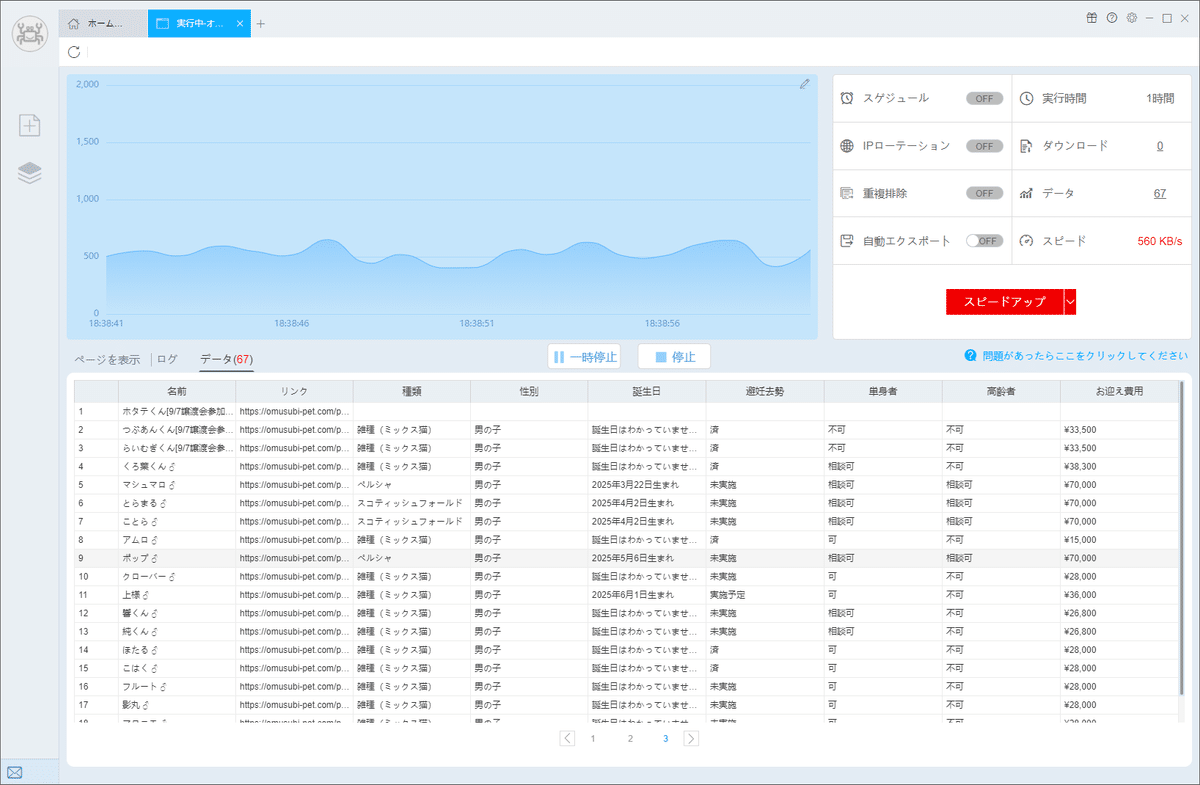1200x785 pixels.
Task: Click the speed gauge icon
Action: 1026,241
